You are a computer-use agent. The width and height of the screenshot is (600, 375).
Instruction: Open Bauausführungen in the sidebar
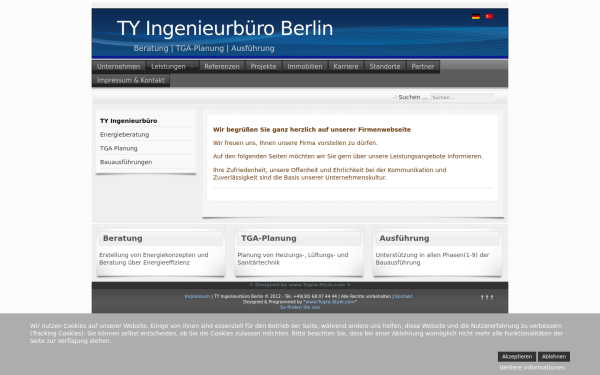coord(126,162)
